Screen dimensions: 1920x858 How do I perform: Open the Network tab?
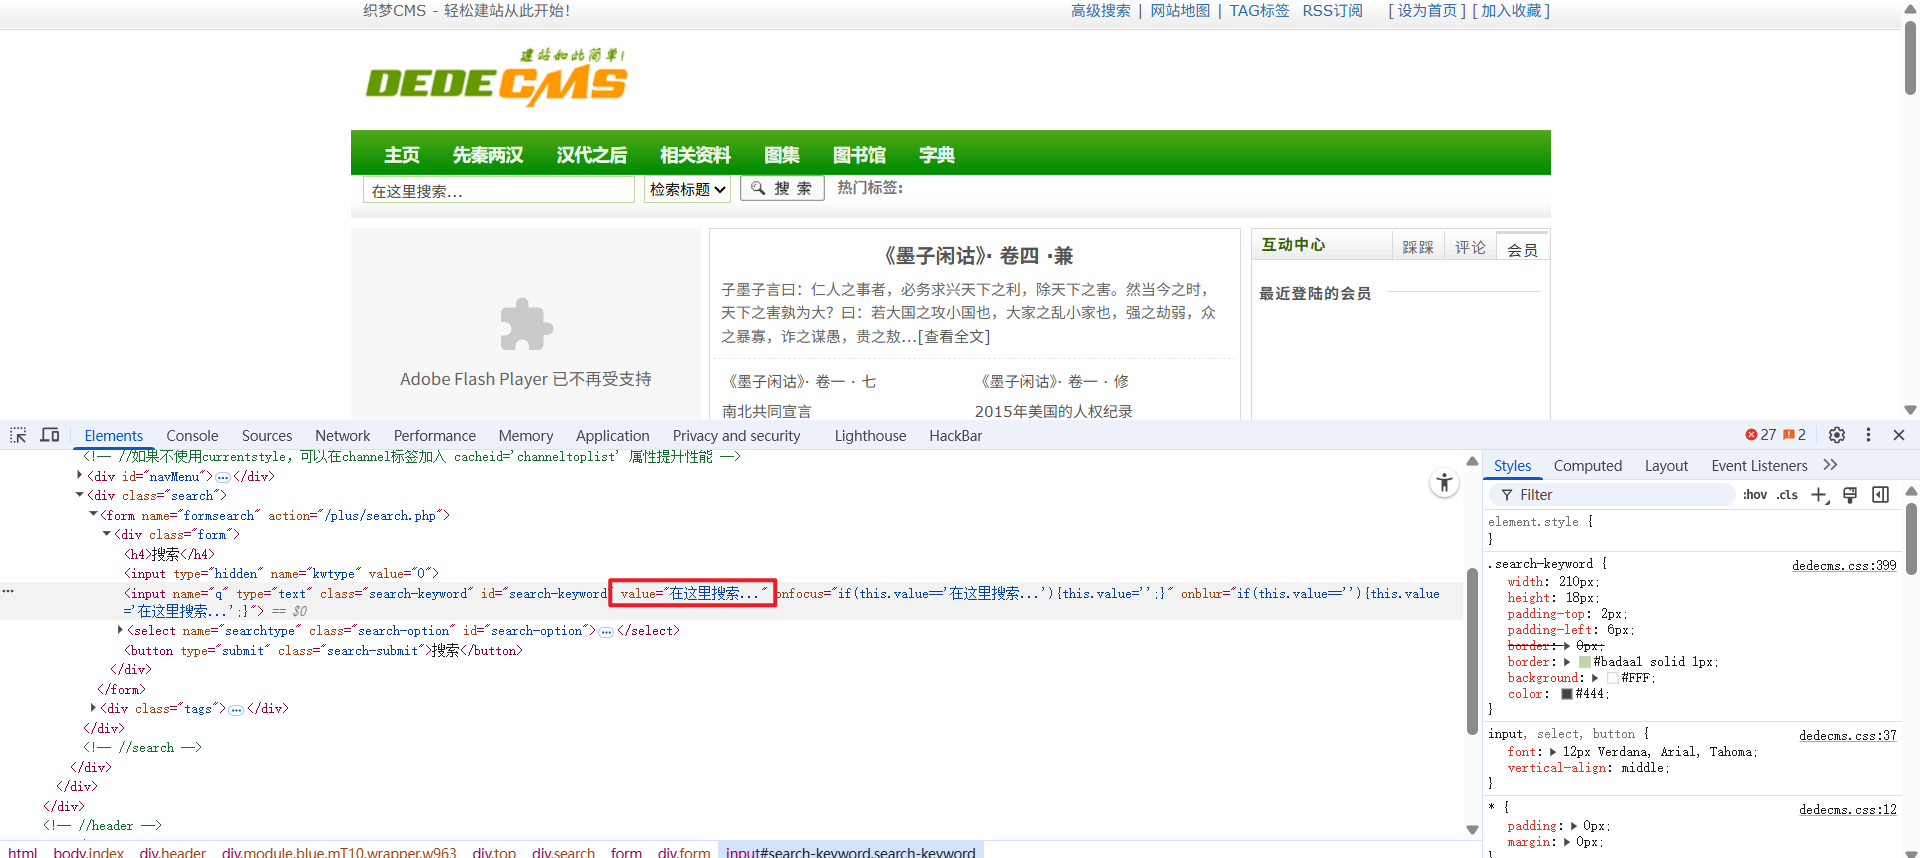343,436
